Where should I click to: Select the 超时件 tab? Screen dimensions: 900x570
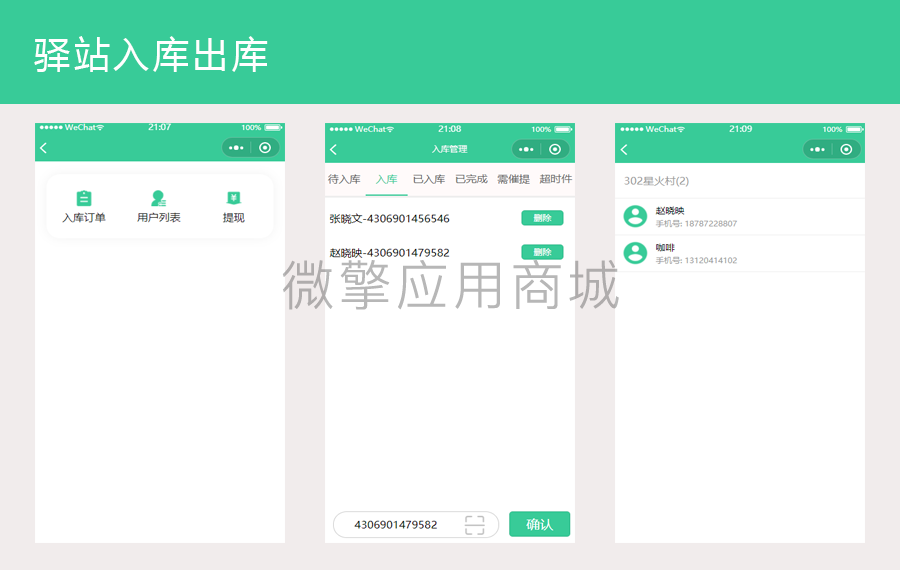point(556,179)
